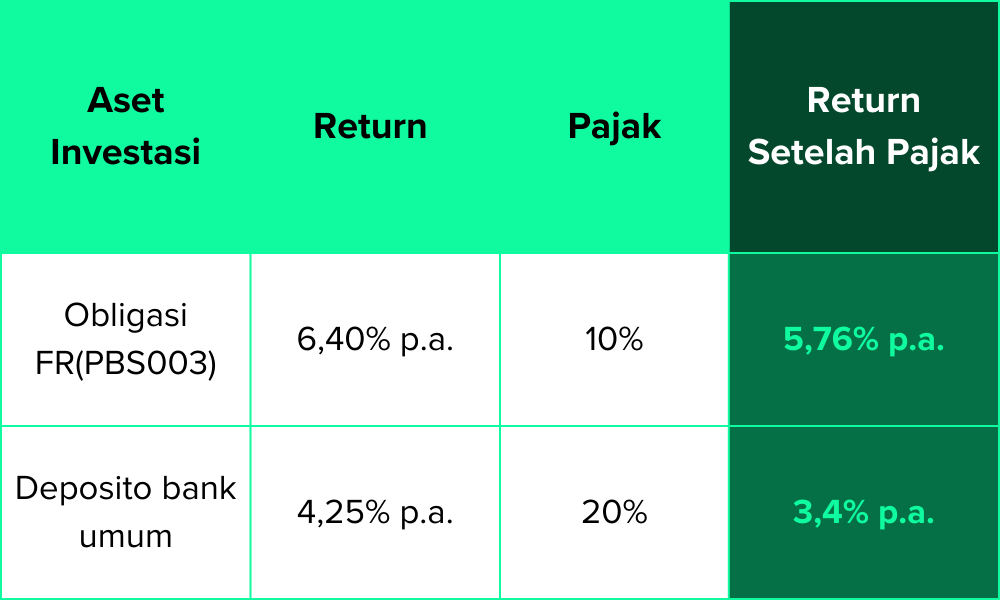Select the 6,40% p.a. return value

point(375,340)
